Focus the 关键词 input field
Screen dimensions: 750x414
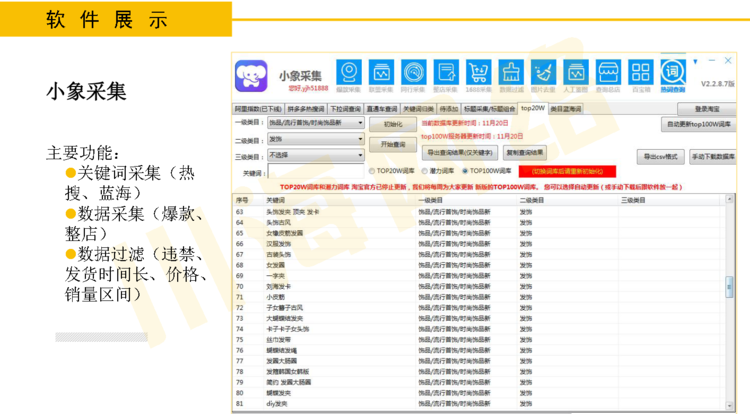click(316, 172)
